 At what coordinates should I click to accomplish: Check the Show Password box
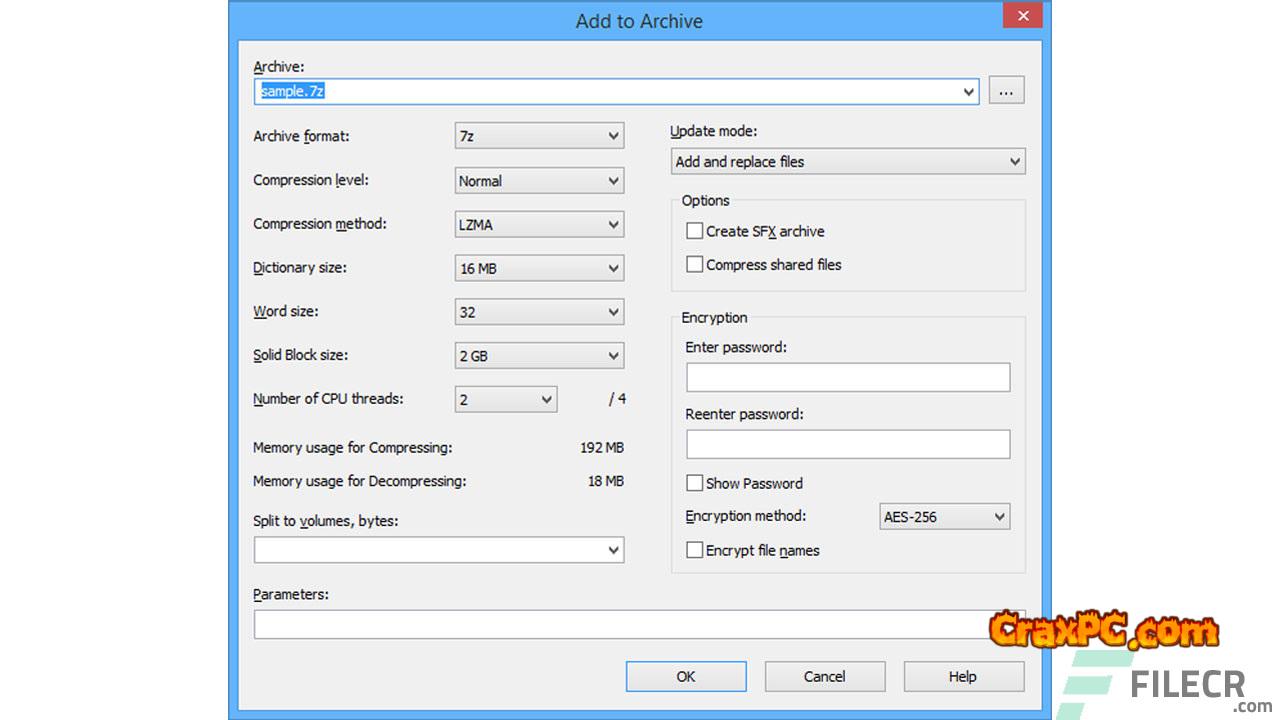coord(695,483)
